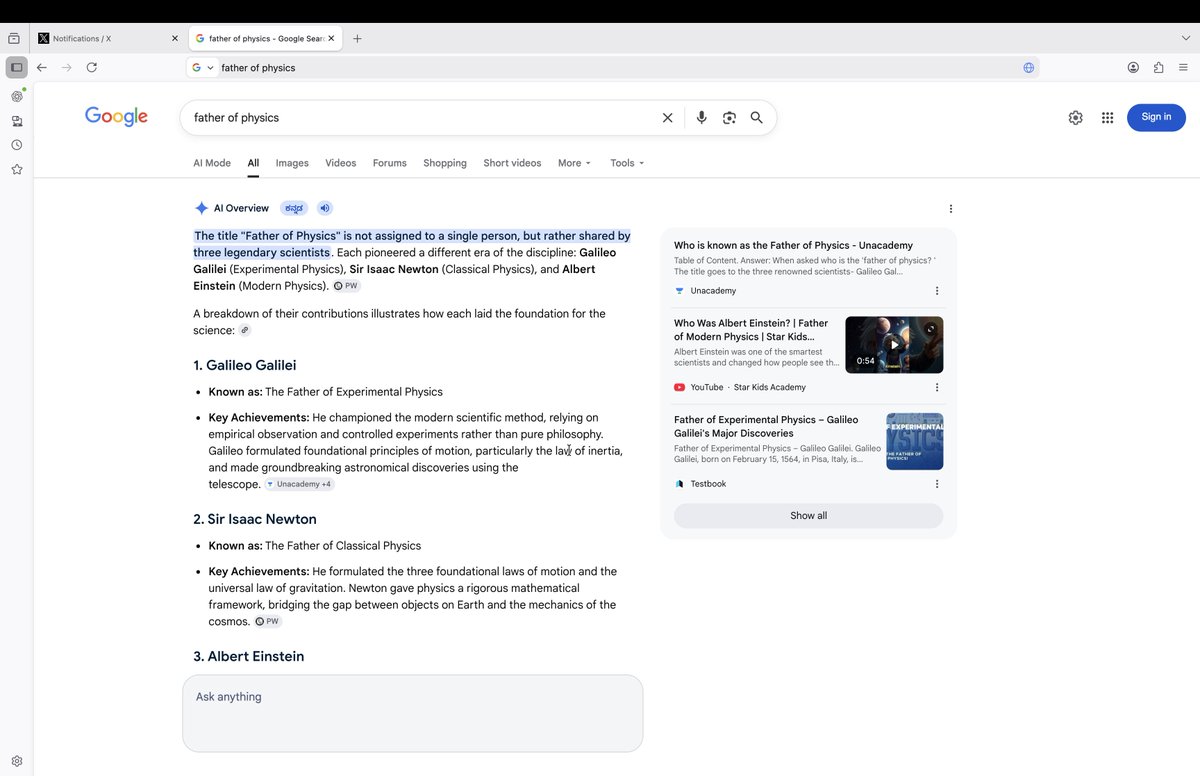Switch AI Overview language to Kannada
The width and height of the screenshot is (1200, 776).
pos(294,208)
